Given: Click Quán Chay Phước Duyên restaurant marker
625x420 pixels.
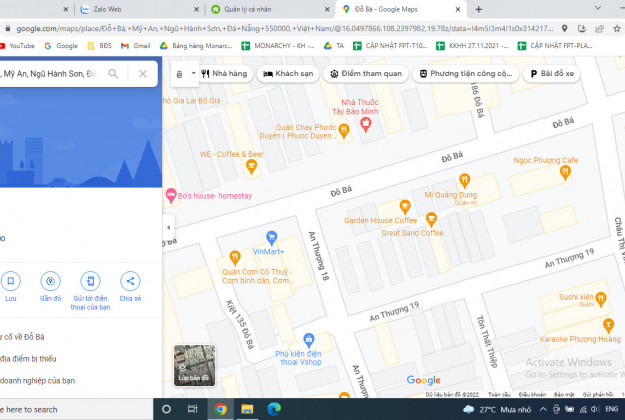Looking at the screenshot, I should pos(344,131).
